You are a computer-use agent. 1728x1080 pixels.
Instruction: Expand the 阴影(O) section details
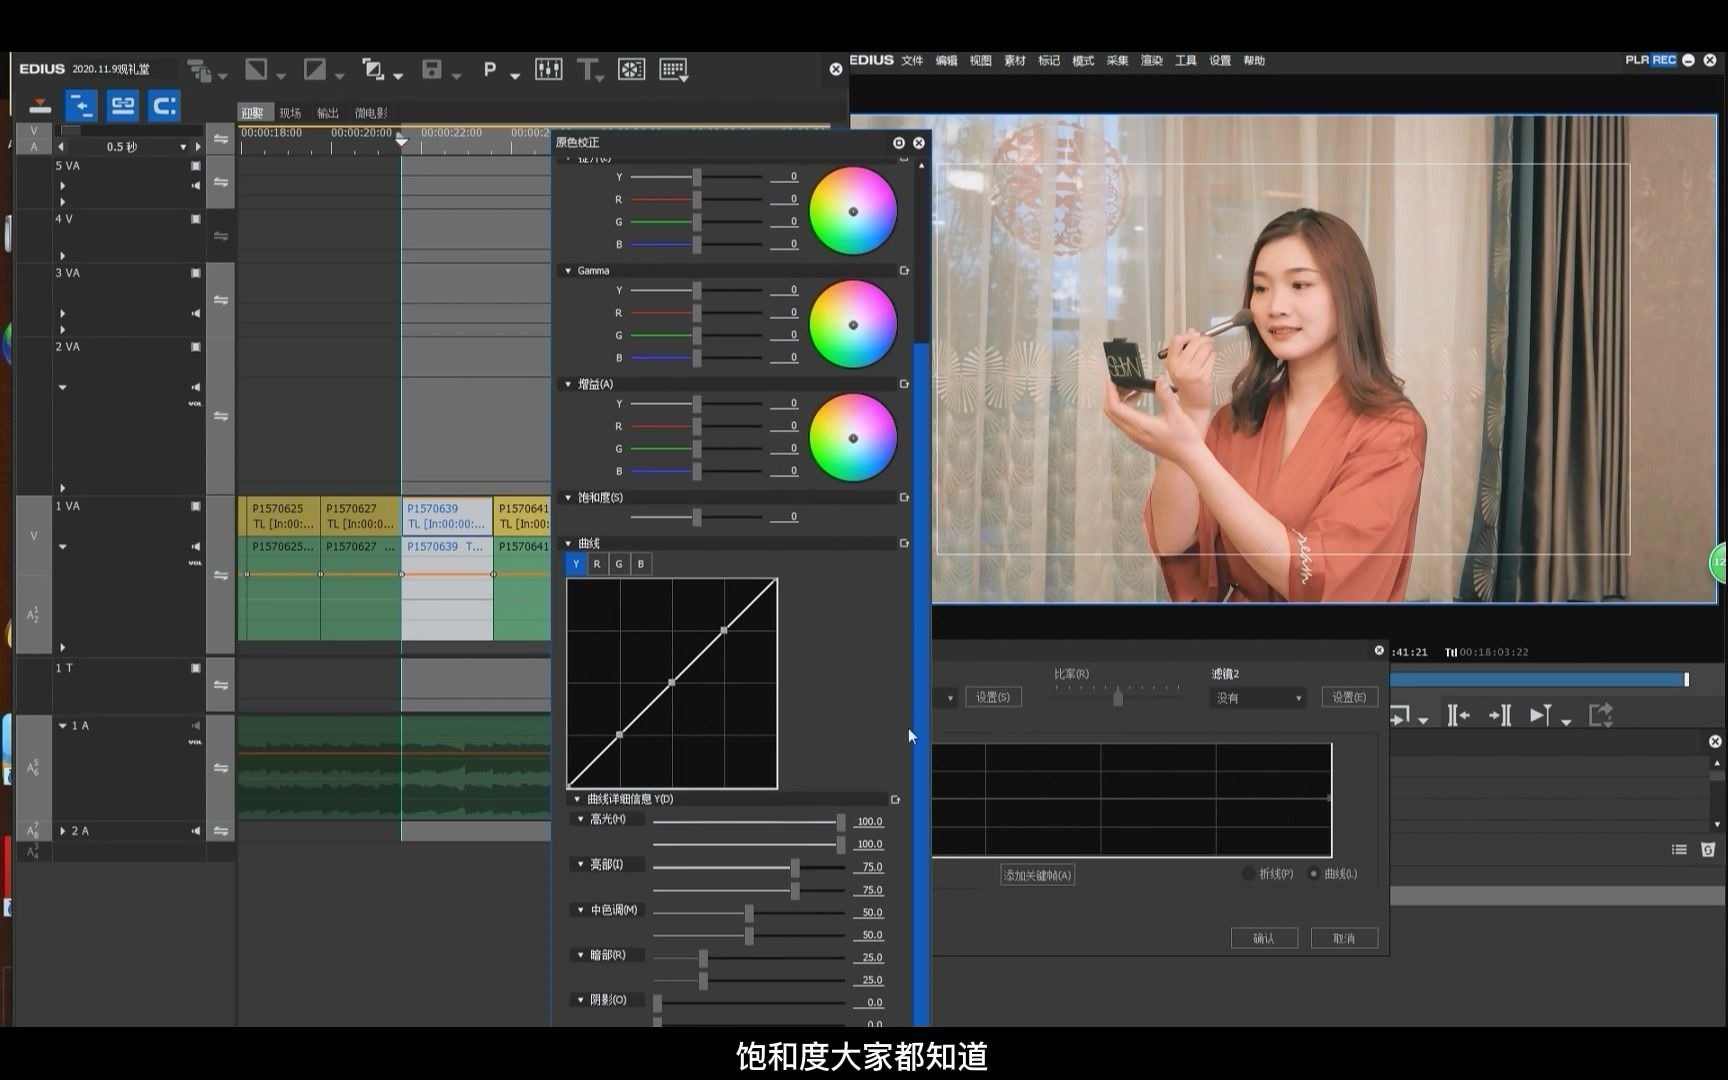(x=581, y=999)
